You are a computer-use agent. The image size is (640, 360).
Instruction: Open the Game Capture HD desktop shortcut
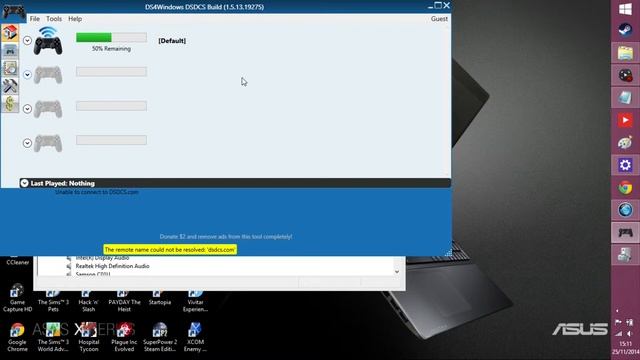tap(17, 298)
